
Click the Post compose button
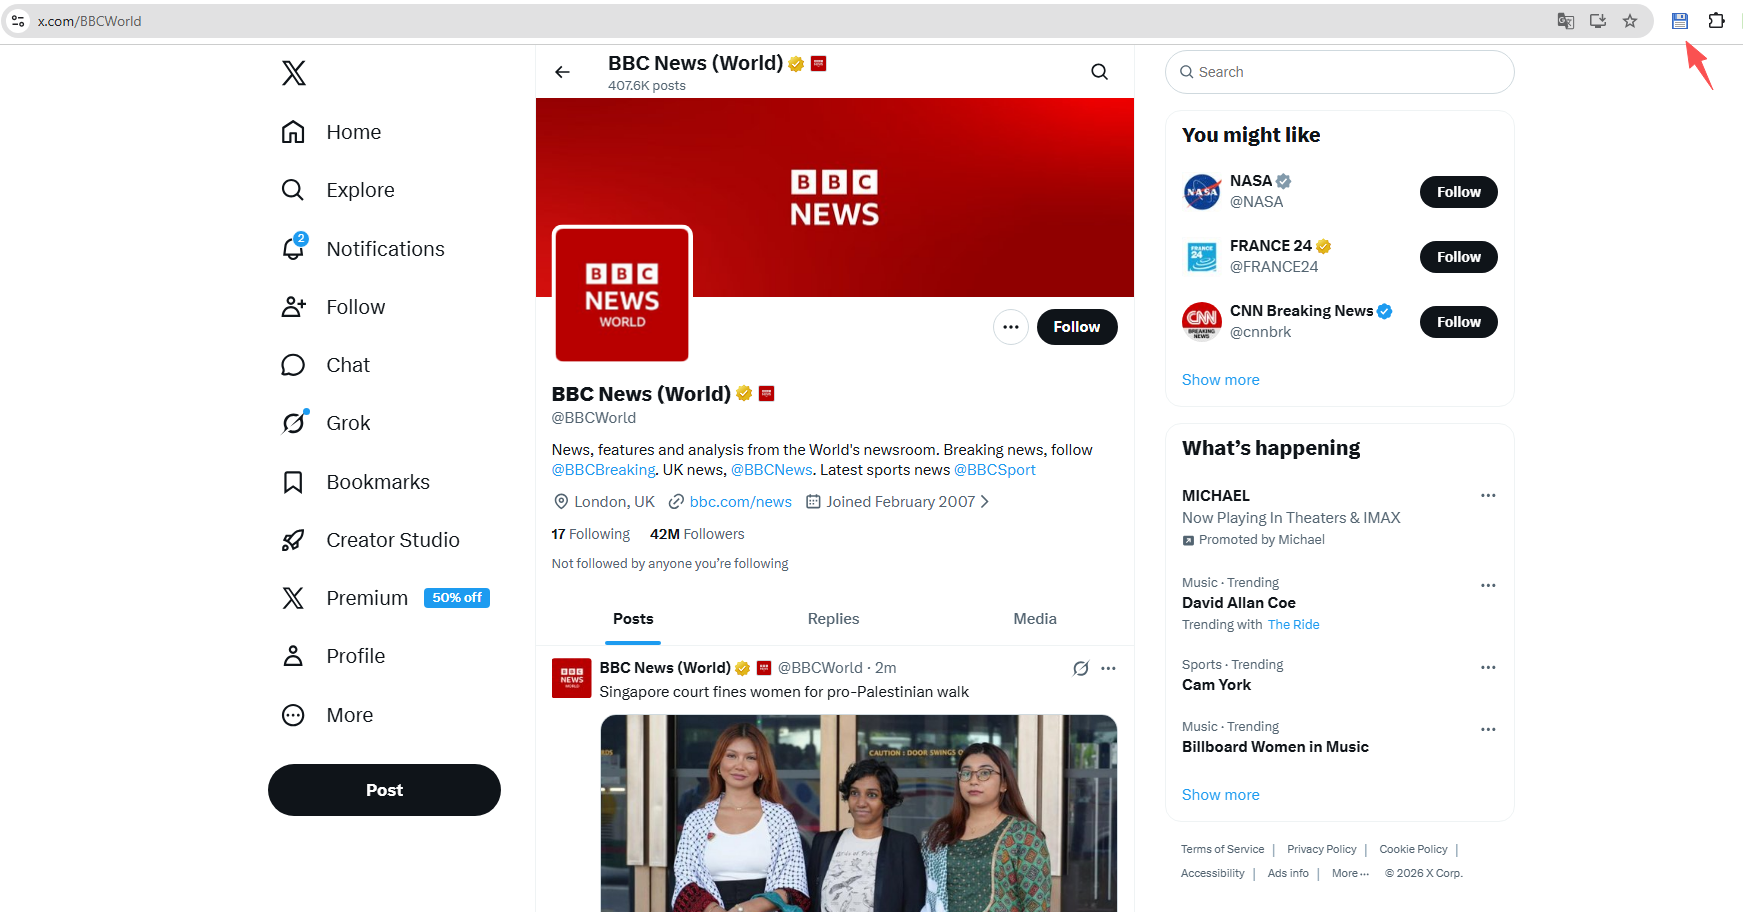[x=384, y=790]
